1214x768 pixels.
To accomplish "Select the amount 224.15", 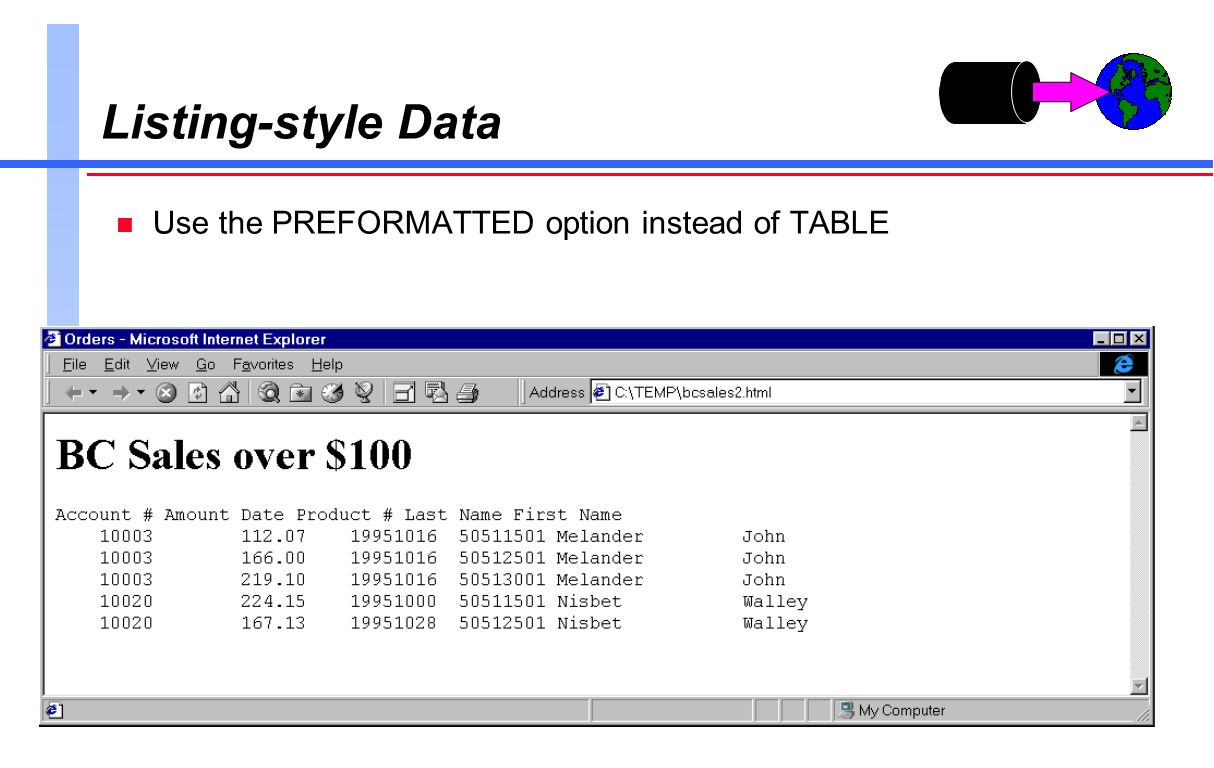I will tap(273, 602).
